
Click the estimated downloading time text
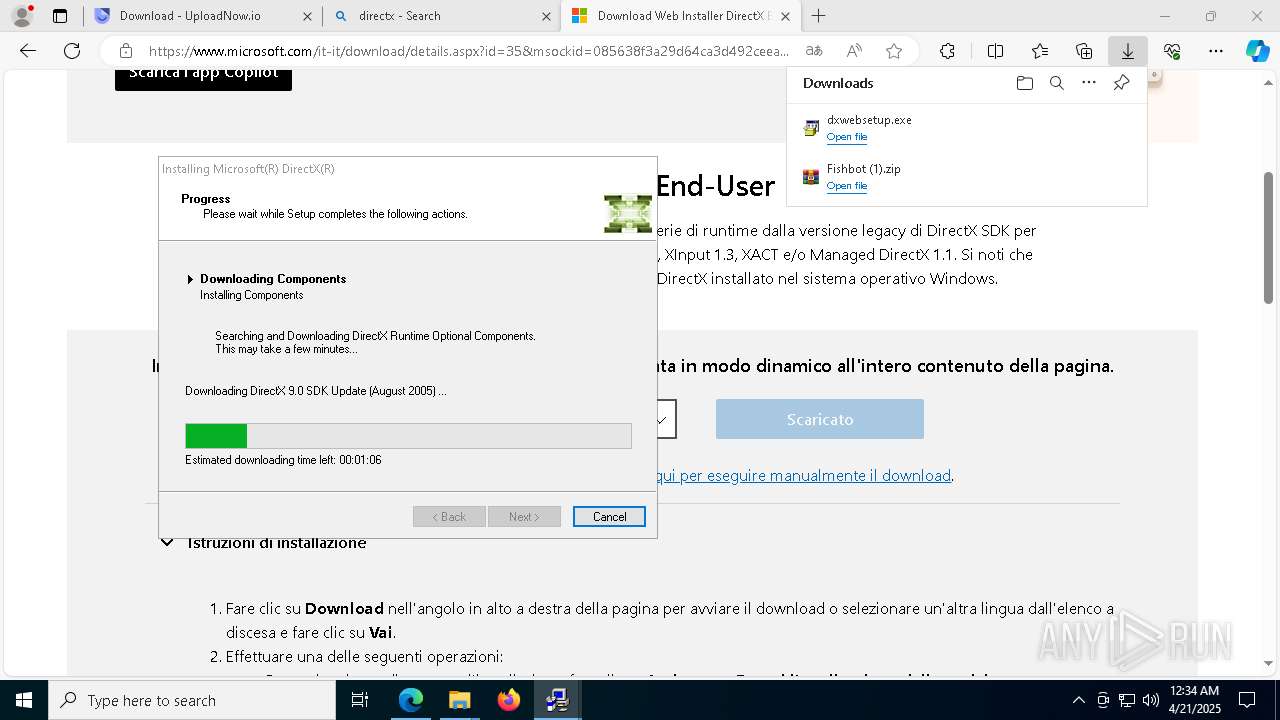coord(283,460)
